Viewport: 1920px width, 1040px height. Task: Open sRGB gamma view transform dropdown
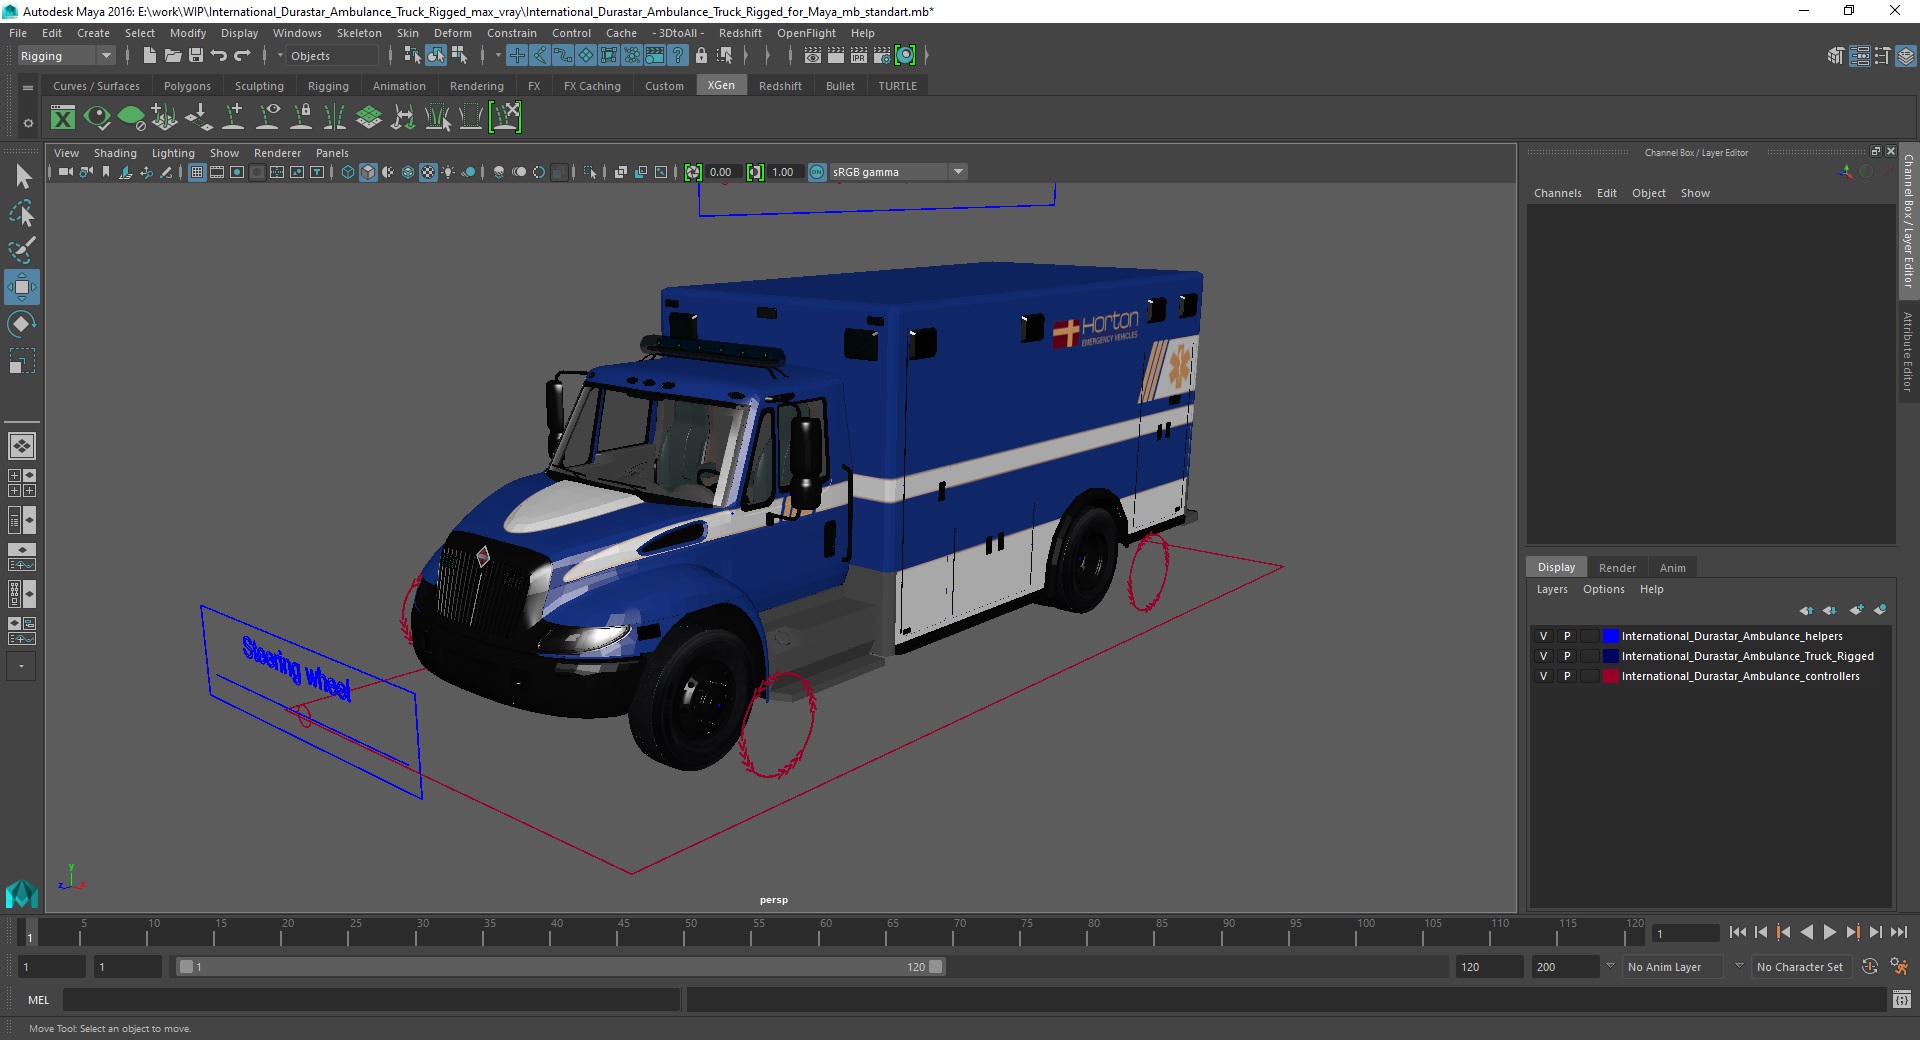click(898, 172)
